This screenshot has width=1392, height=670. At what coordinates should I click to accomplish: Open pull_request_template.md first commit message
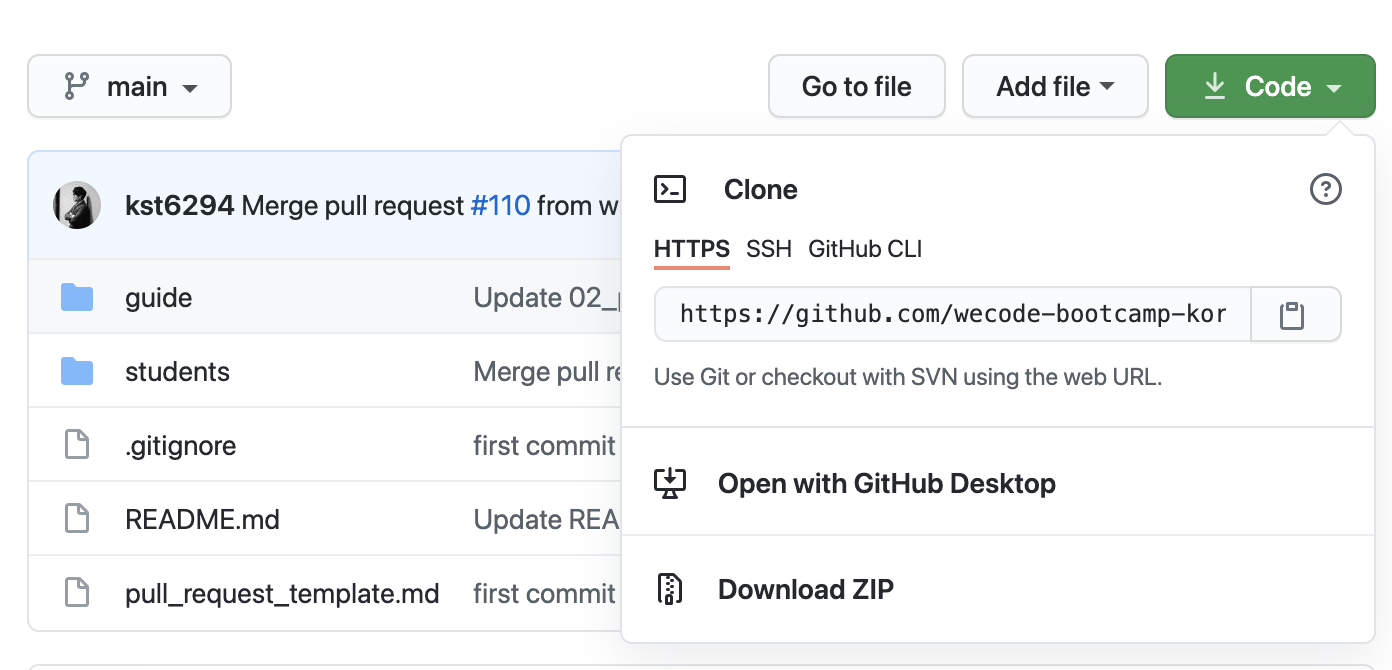[544, 593]
